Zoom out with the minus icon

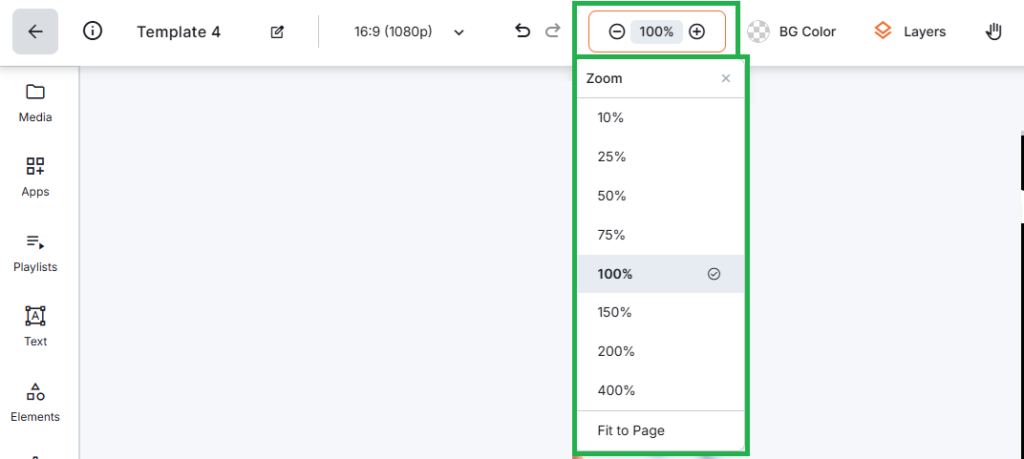point(616,31)
